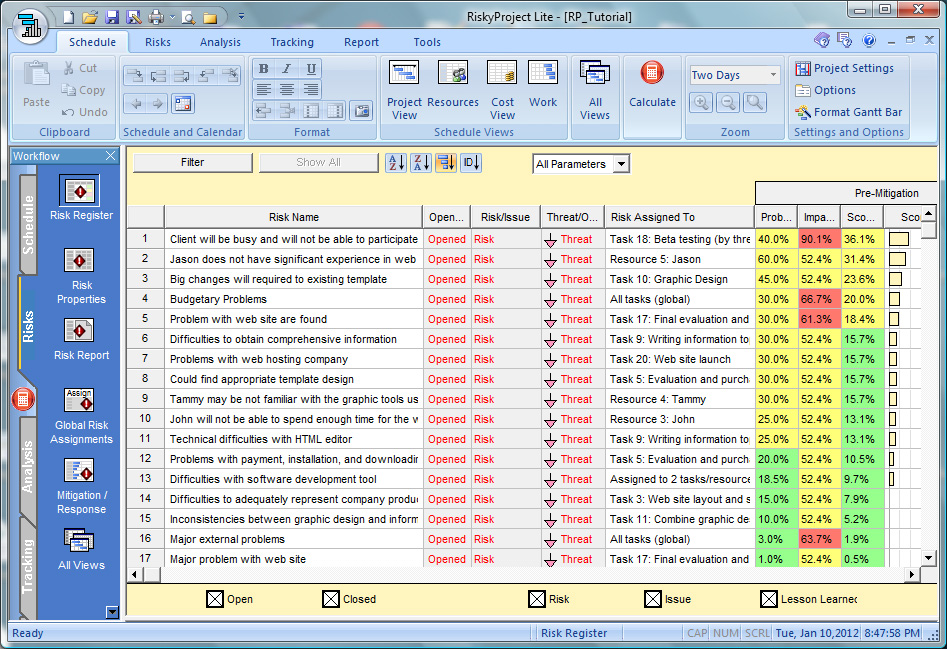Open Mitigation / Response view
This screenshot has width=947, height=649.
[x=79, y=471]
